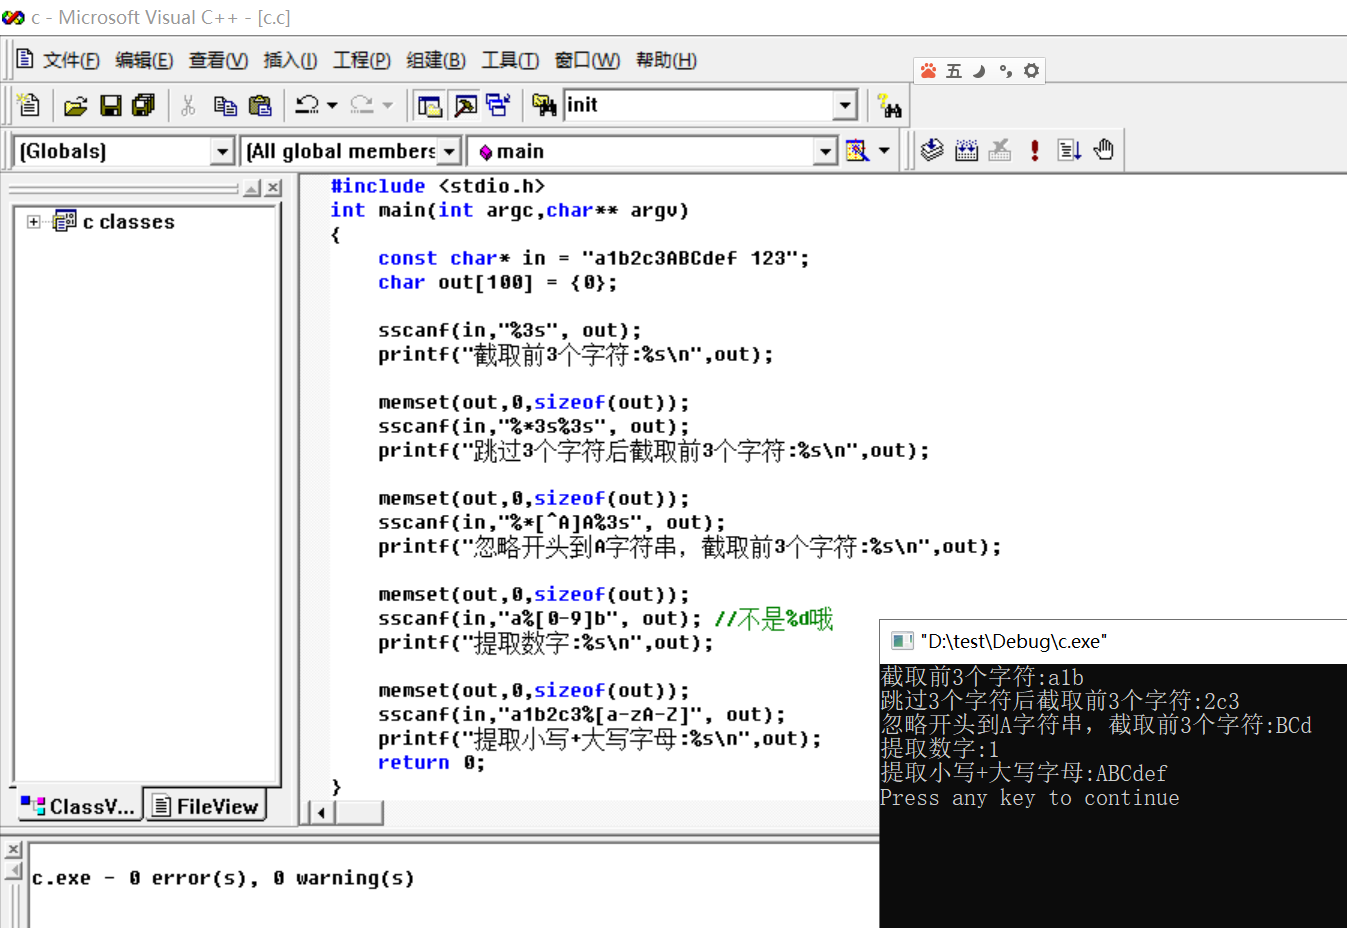Open the 组建(B) menu
1347x928 pixels.
click(x=435, y=60)
